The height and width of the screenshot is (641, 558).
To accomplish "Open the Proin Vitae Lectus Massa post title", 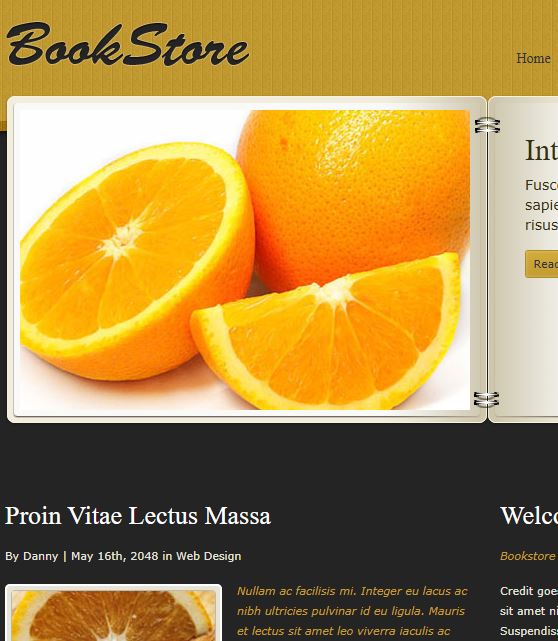I will [x=138, y=515].
